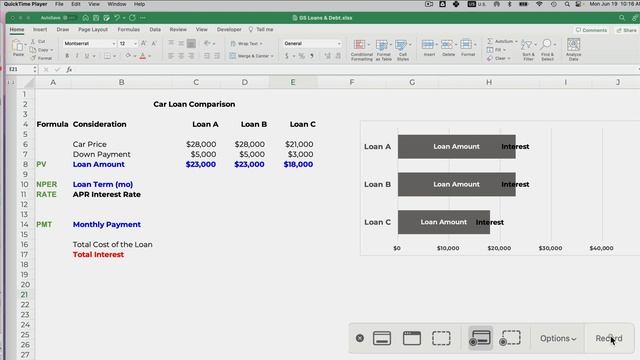640x360 pixels.
Task: Click the Format painter brush icon
Action: (33, 58)
